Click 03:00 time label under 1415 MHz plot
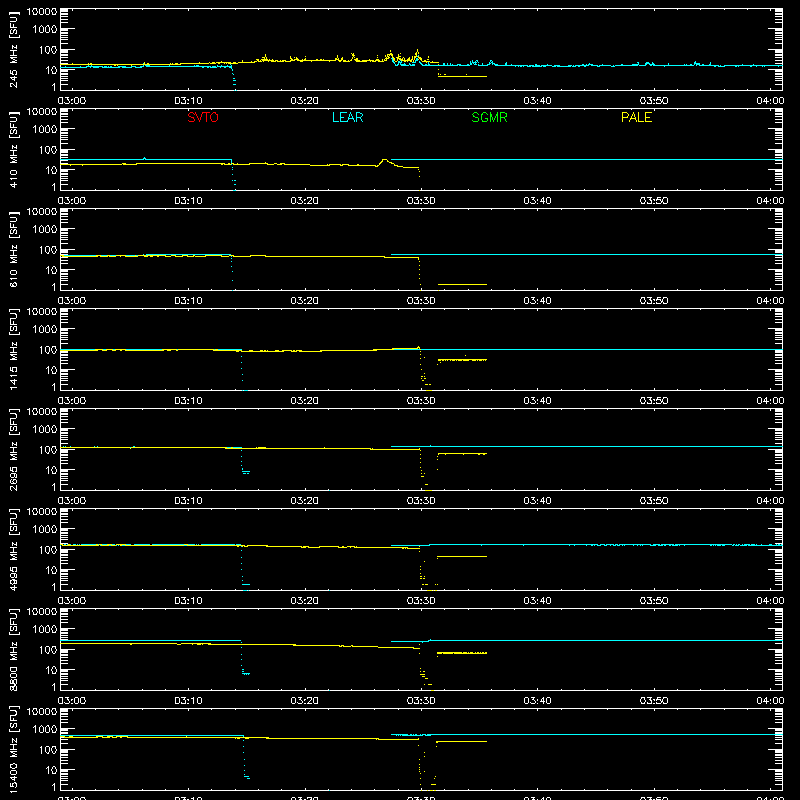 72,401
